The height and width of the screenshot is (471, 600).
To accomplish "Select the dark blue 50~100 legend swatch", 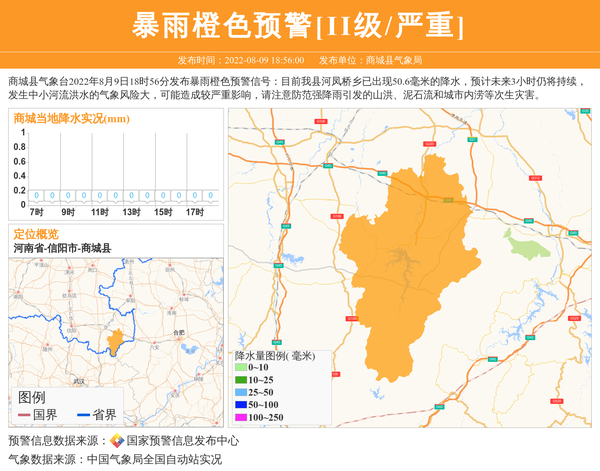I will (x=241, y=405).
